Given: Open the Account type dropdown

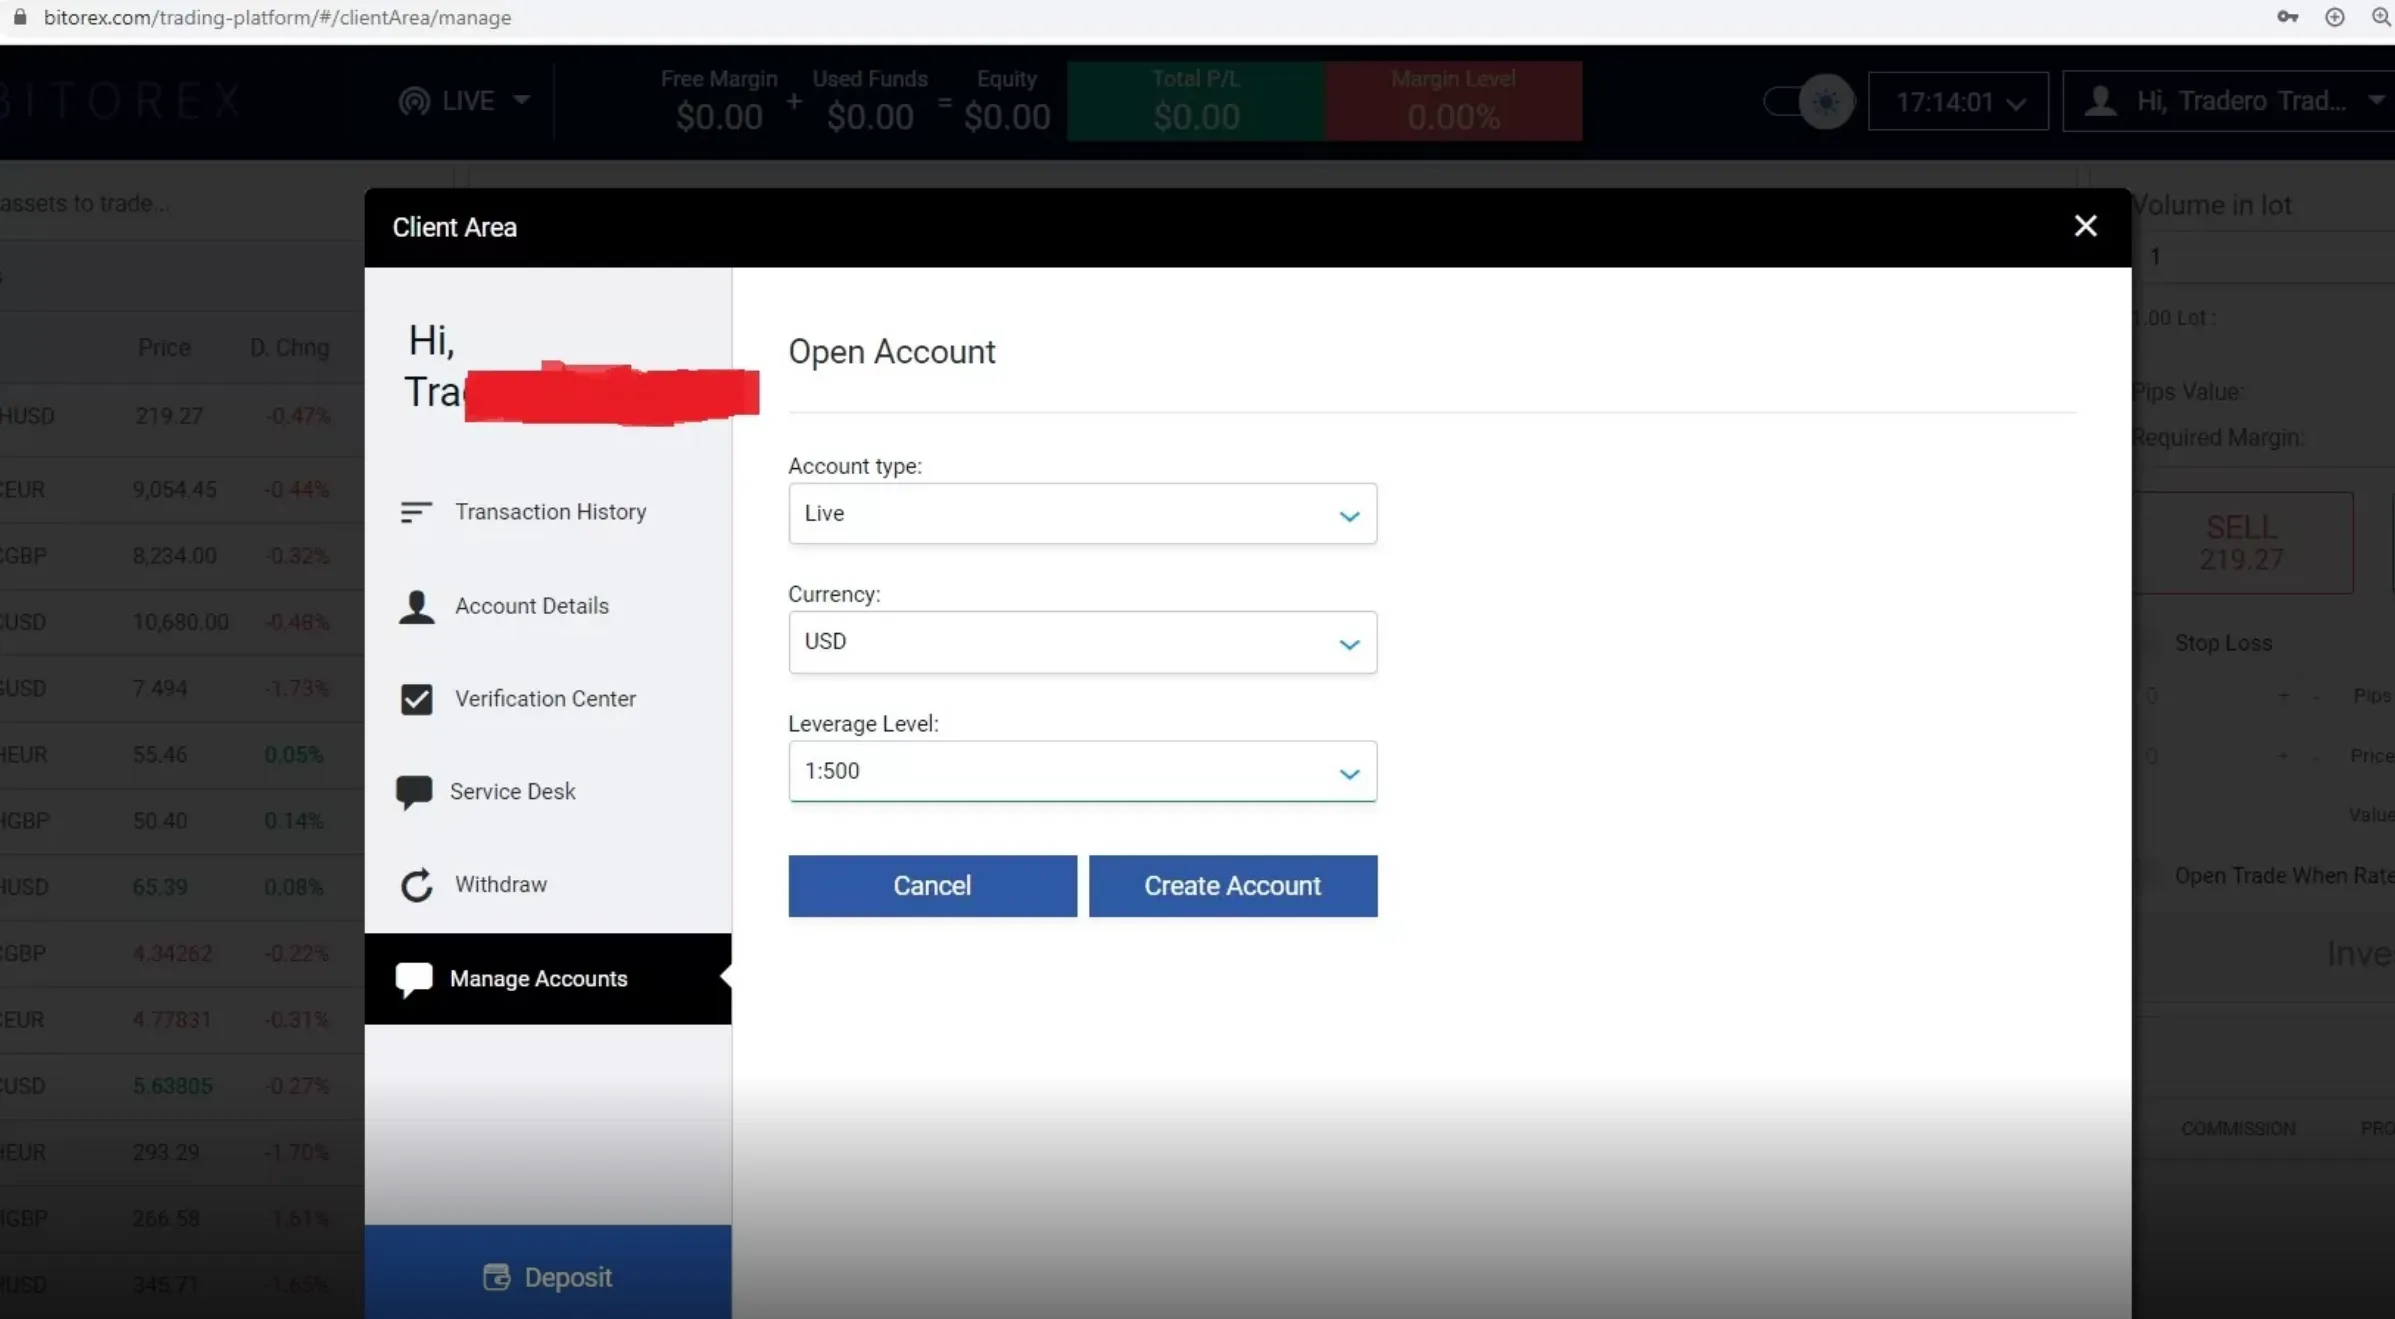Looking at the screenshot, I should pyautogui.click(x=1082, y=514).
